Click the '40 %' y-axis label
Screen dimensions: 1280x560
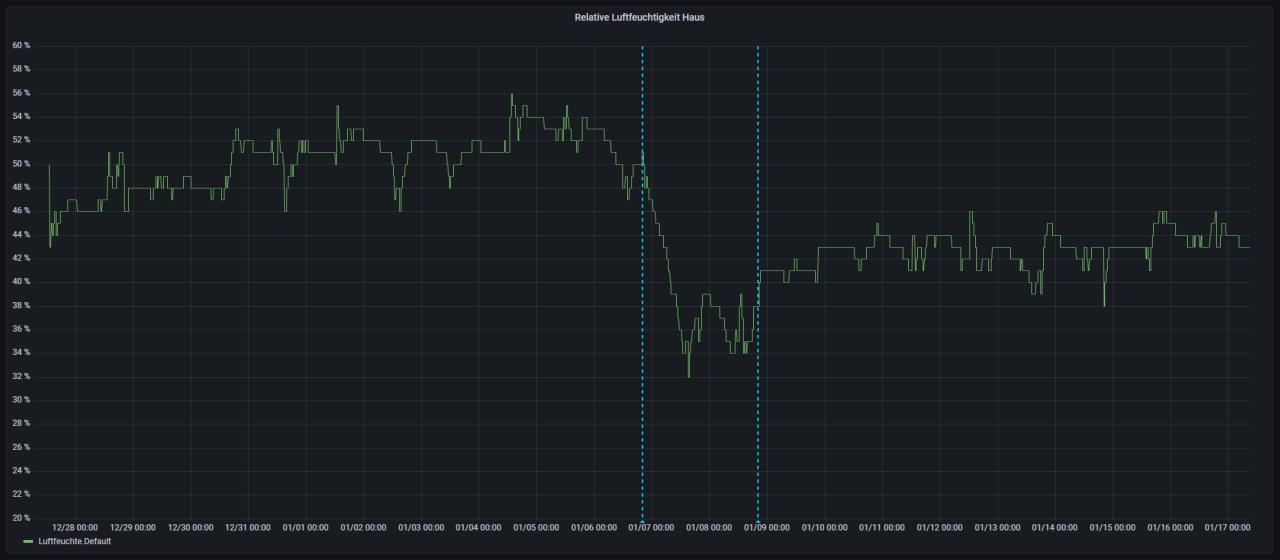[x=21, y=282]
